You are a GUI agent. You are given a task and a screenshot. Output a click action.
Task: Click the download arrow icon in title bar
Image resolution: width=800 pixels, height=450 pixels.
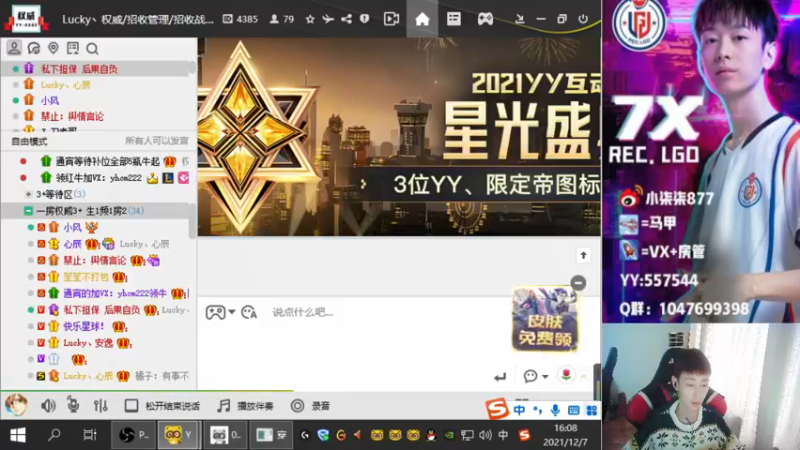[519, 19]
